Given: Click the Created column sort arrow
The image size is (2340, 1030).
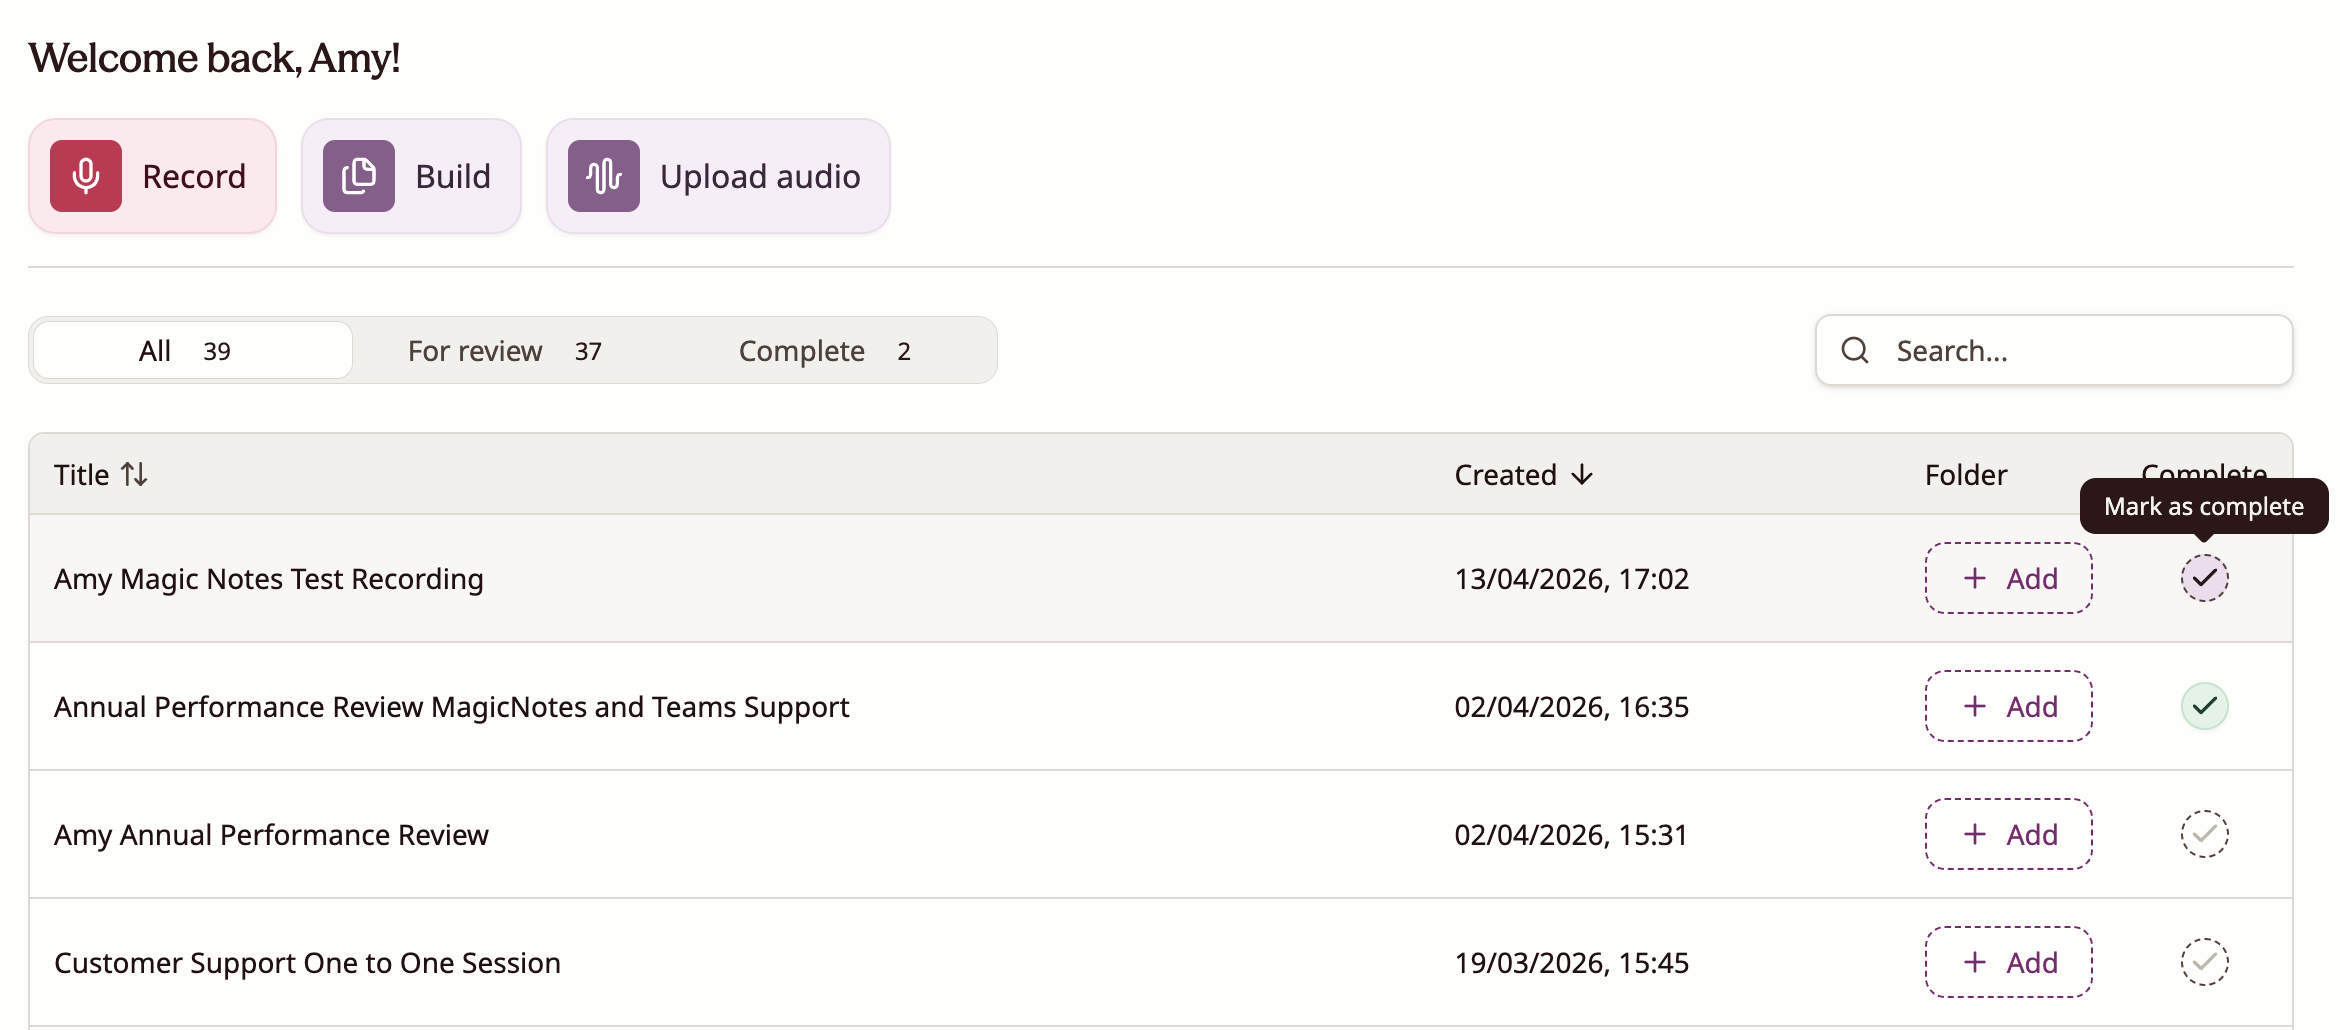Looking at the screenshot, I should tap(1582, 474).
